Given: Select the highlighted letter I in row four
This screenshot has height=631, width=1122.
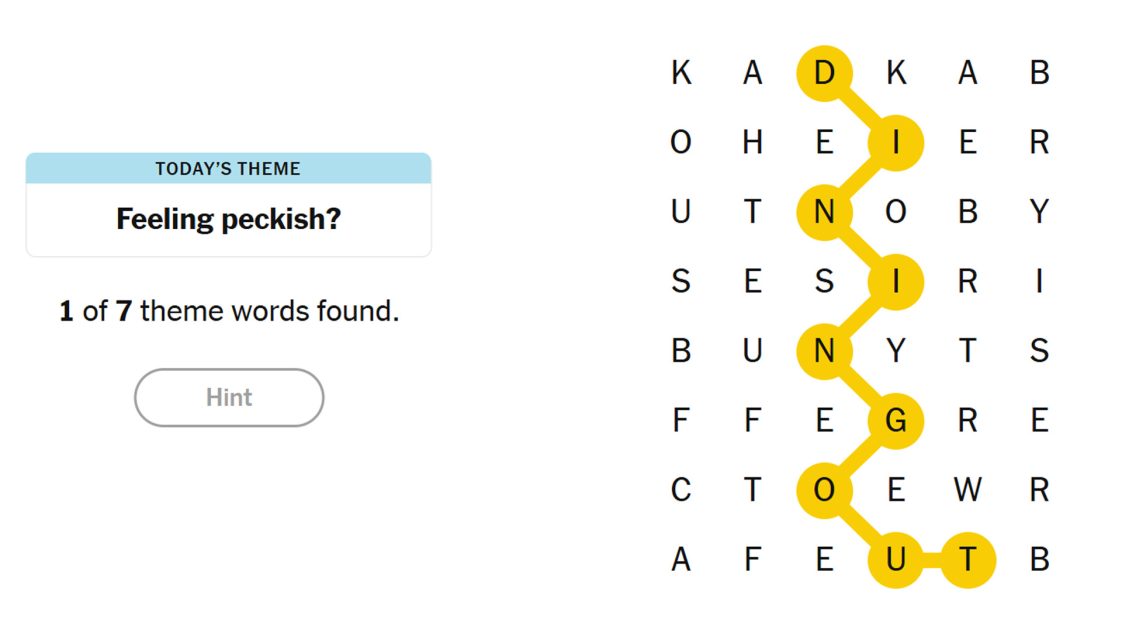Looking at the screenshot, I should (x=896, y=281).
